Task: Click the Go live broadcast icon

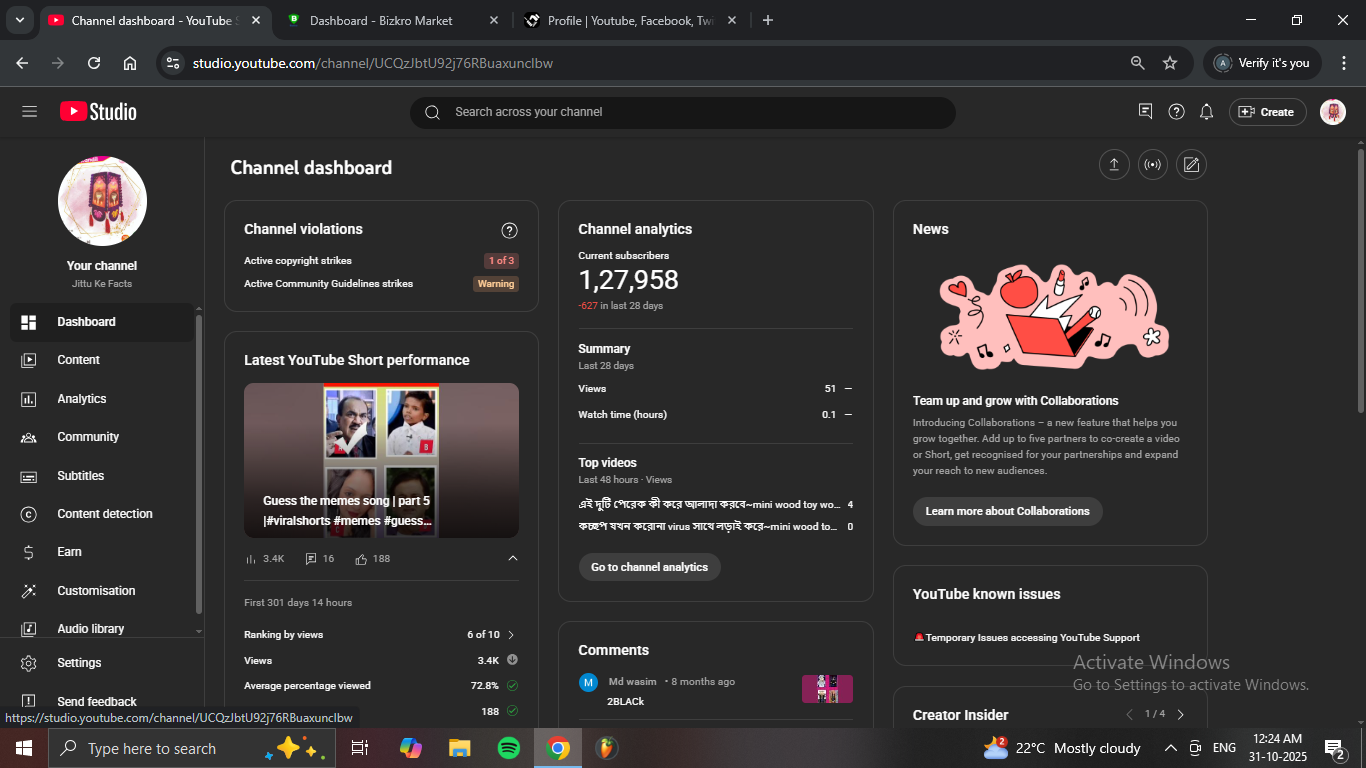Action: 1152,165
